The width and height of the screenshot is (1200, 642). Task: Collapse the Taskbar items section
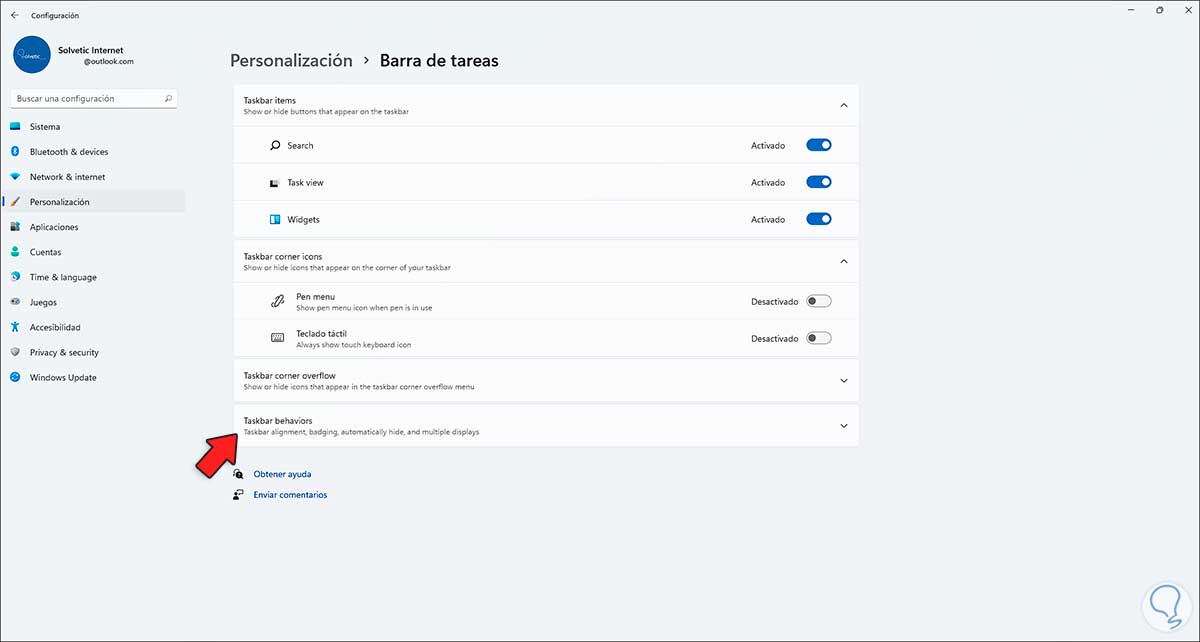pyautogui.click(x=843, y=105)
